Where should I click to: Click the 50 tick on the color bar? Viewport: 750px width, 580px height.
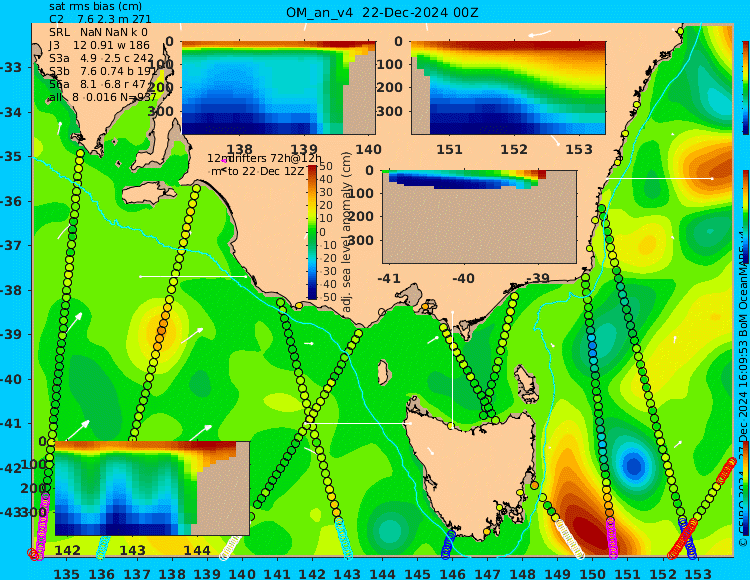[x=326, y=166]
